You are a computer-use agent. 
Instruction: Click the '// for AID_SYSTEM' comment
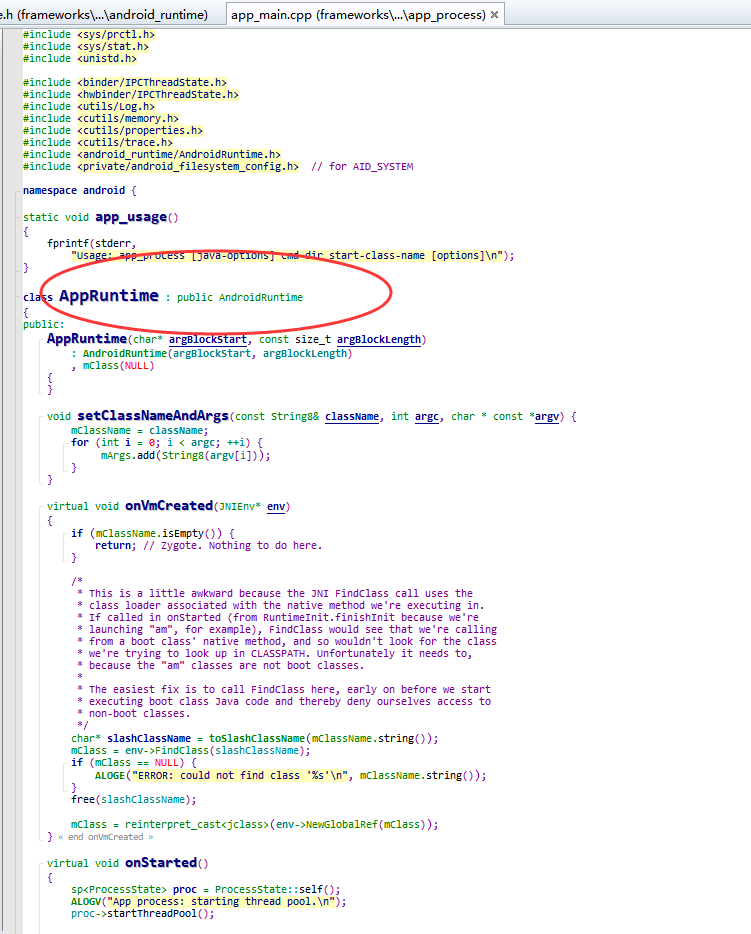click(362, 166)
